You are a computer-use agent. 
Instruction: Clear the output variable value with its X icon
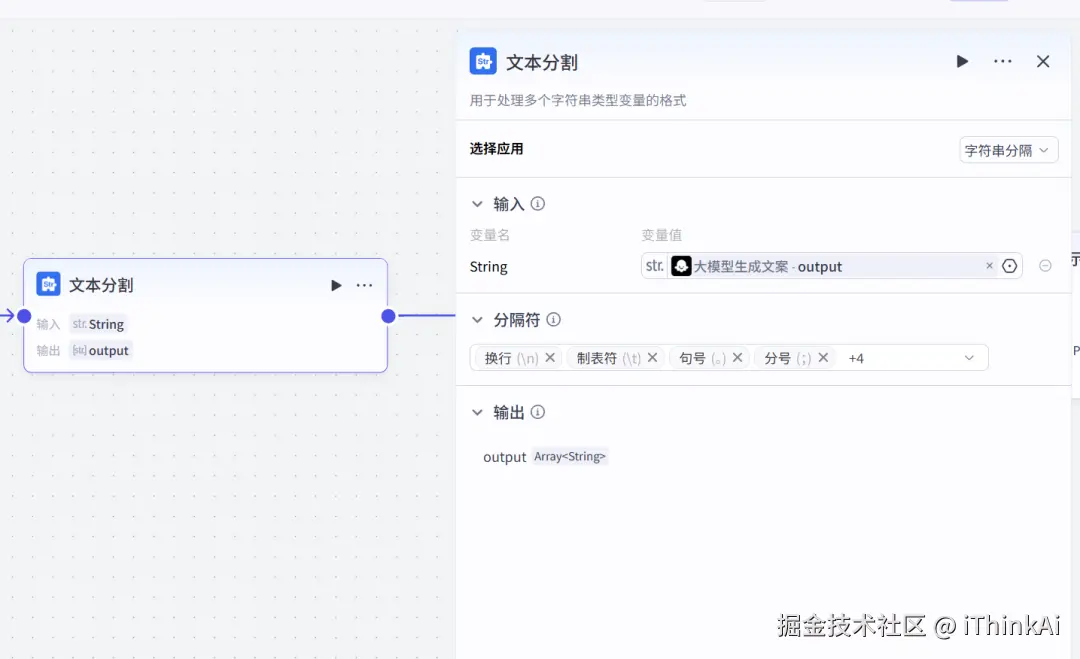click(989, 266)
